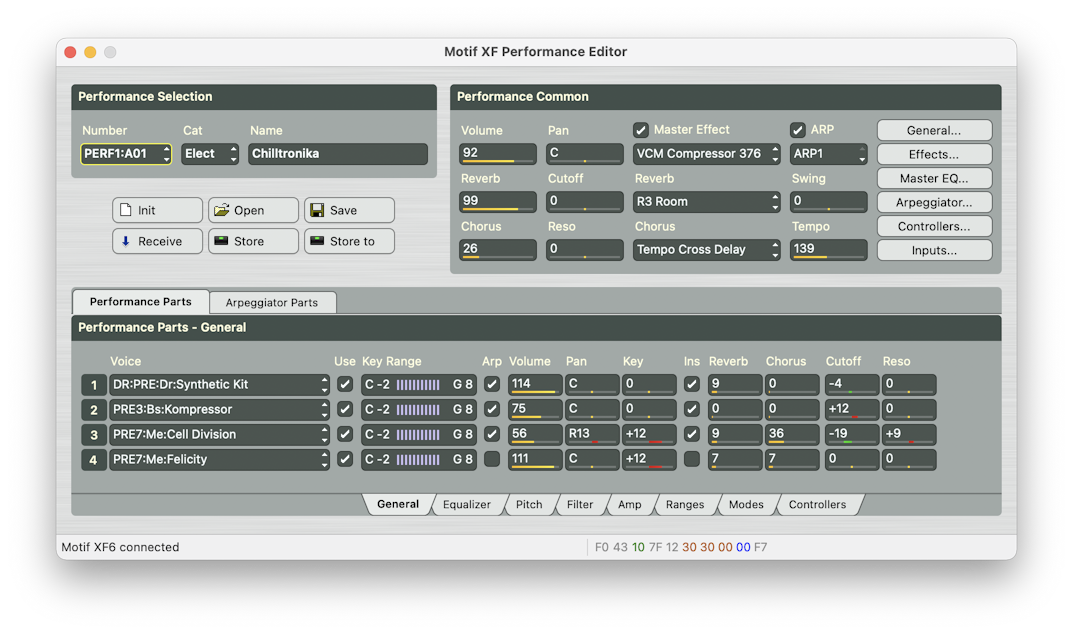Open the Master EQ... dialog
This screenshot has width=1073, height=634.
pyautogui.click(x=934, y=178)
